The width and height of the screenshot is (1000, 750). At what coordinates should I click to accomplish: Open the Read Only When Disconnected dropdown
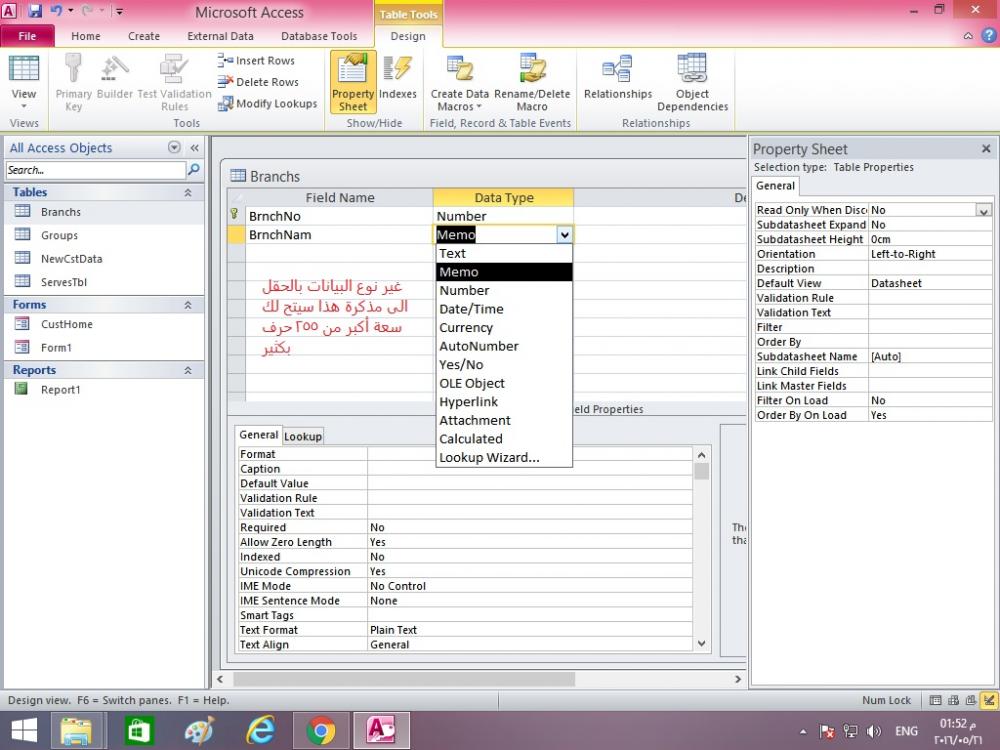coord(983,210)
